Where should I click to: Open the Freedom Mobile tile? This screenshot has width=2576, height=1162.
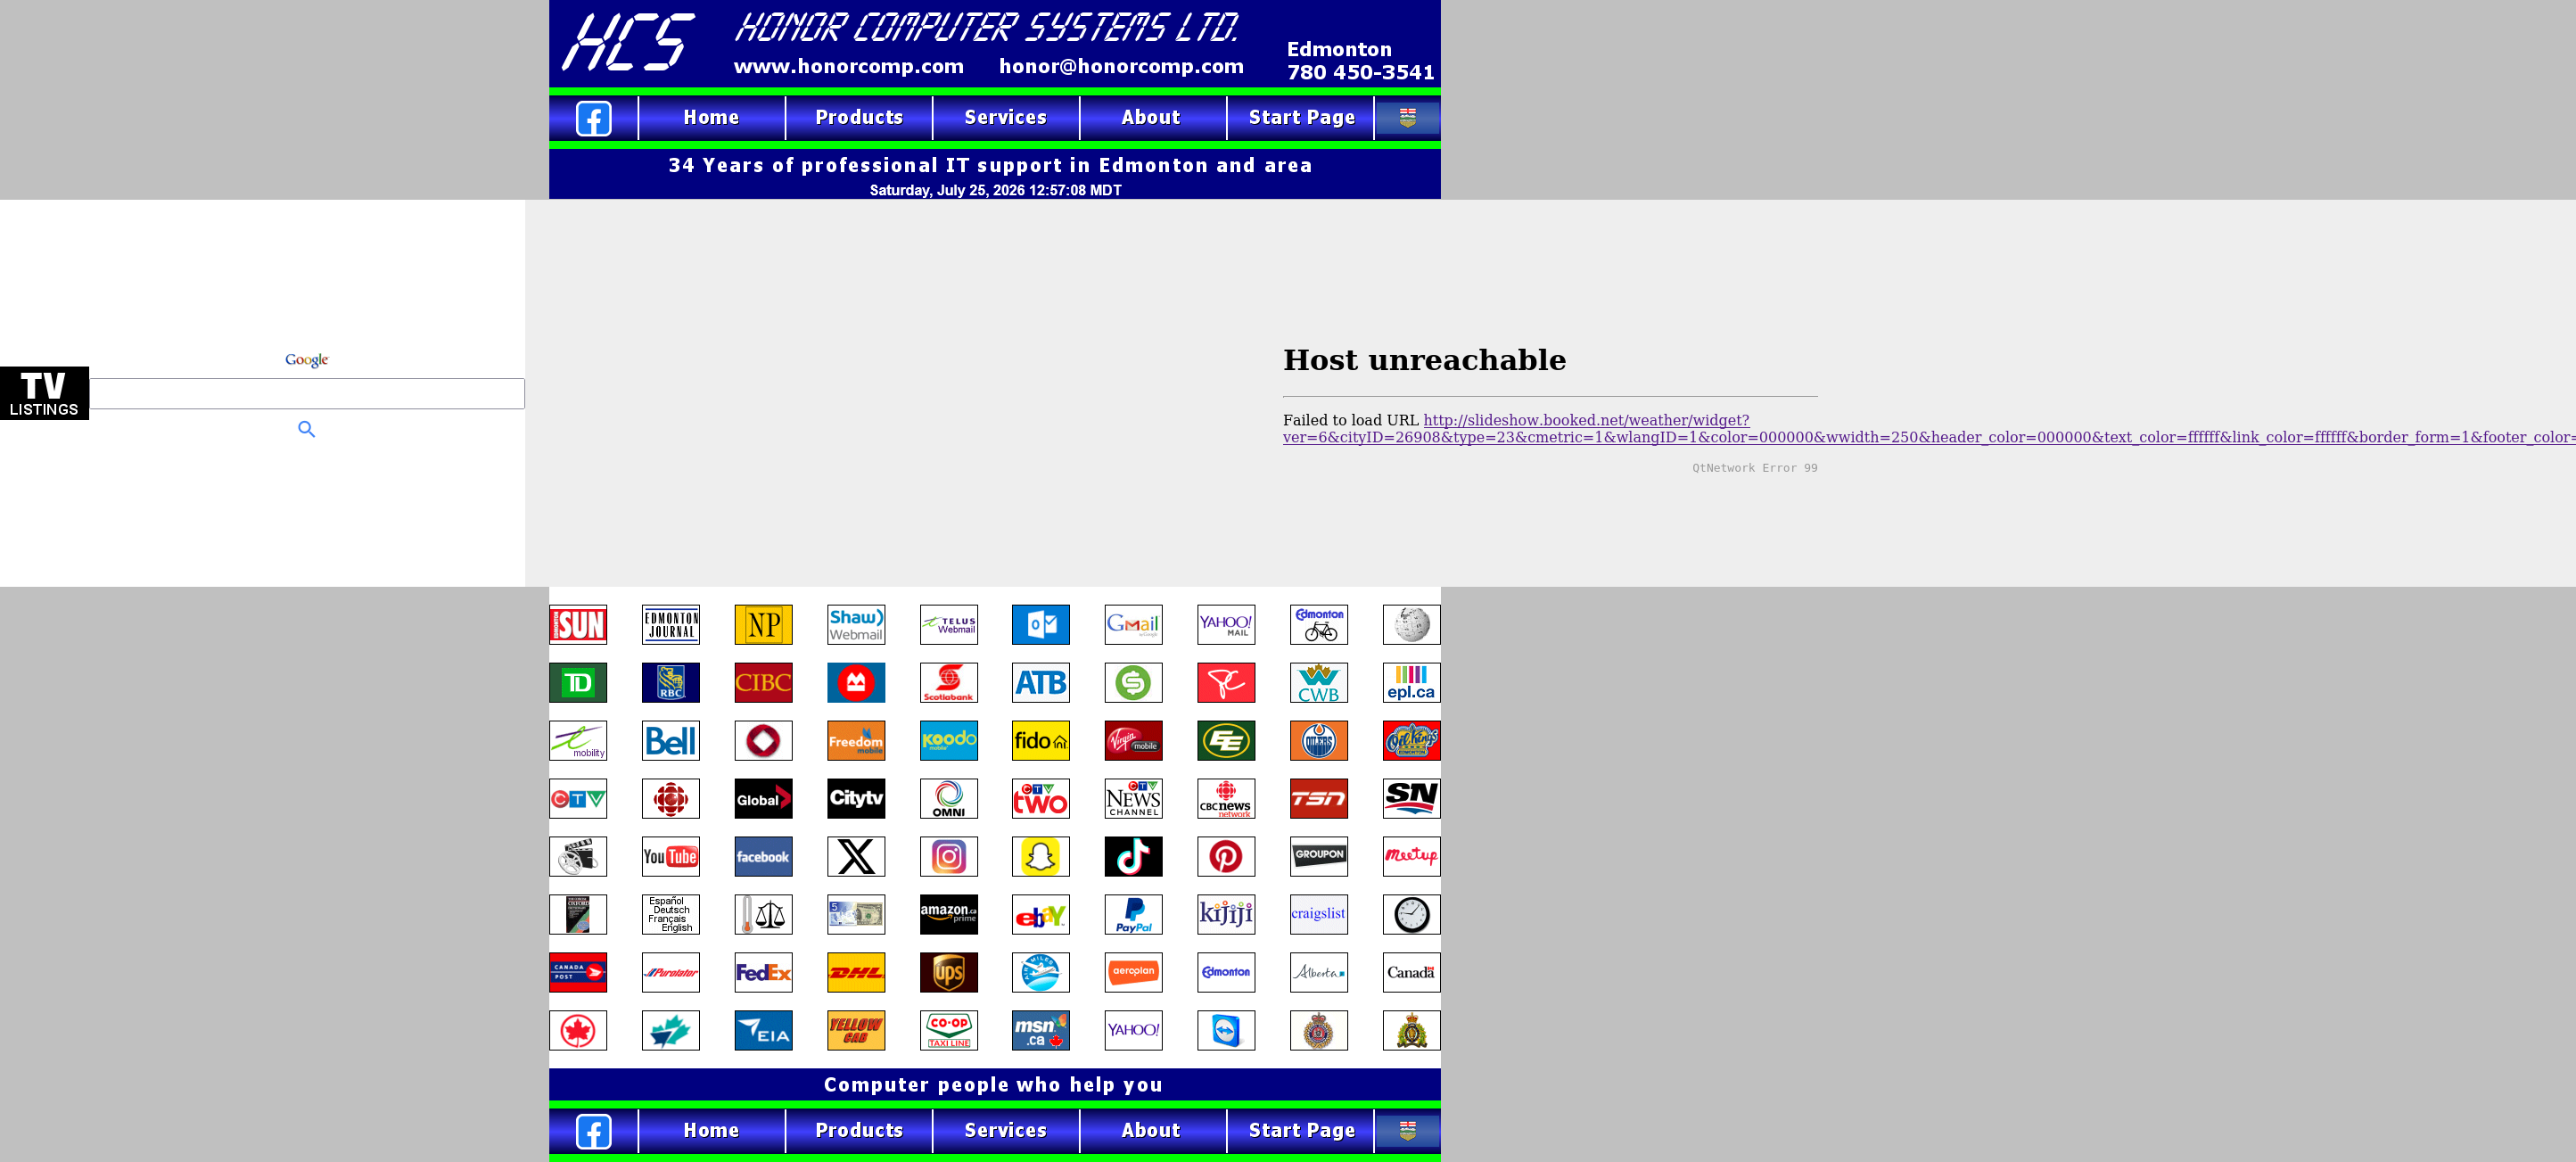[x=856, y=741]
